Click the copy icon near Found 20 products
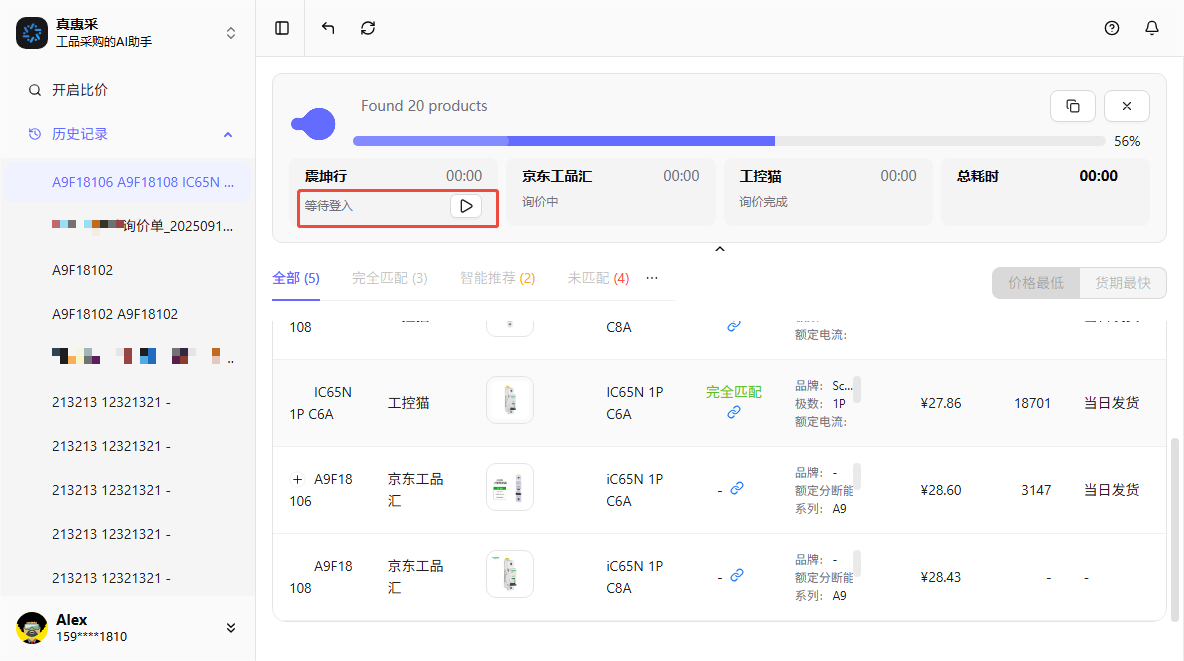The image size is (1184, 661). pos(1072,105)
